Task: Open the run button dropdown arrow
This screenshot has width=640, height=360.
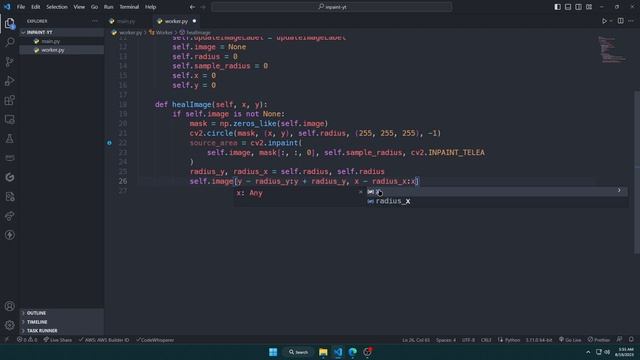Action: point(611,21)
